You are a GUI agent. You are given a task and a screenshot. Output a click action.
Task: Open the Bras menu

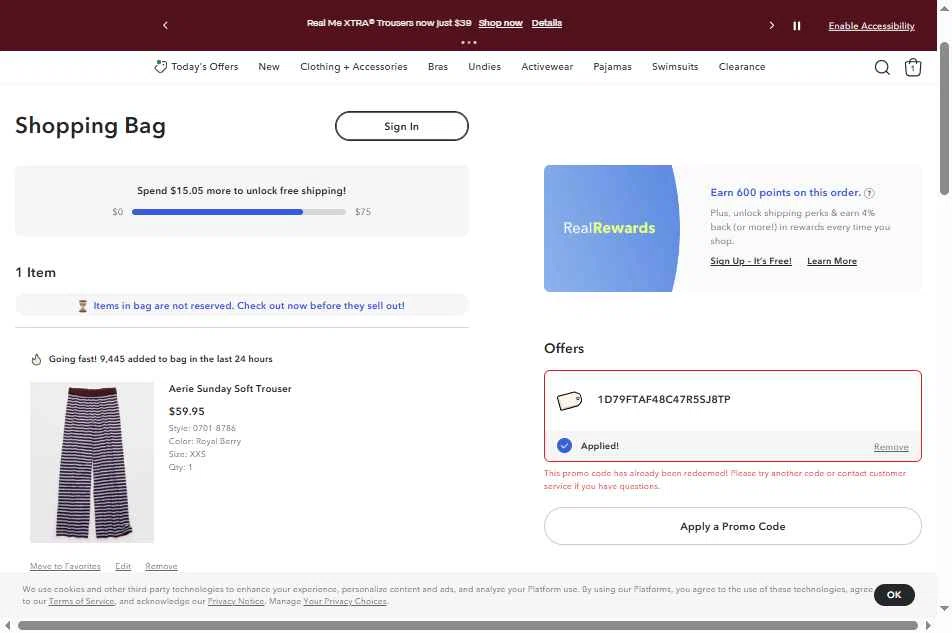(x=438, y=67)
